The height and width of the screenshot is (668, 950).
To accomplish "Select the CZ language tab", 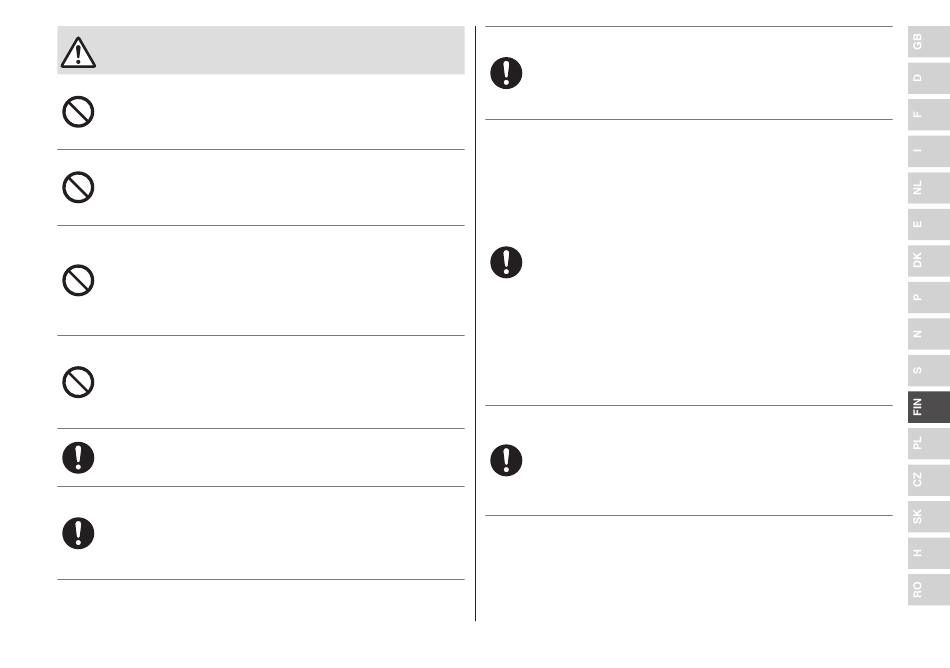I will pos(929,480).
